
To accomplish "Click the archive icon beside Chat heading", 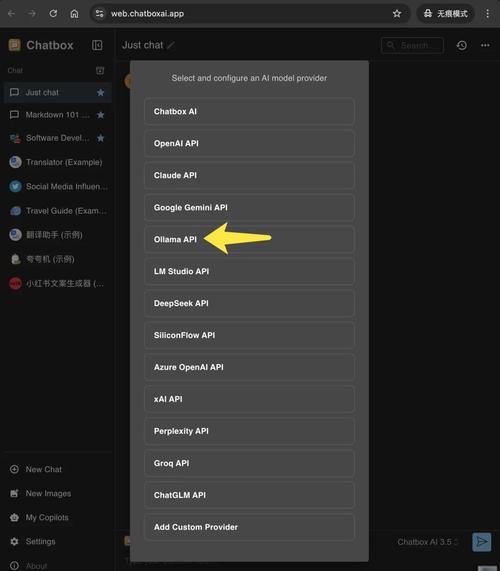I will point(100,70).
